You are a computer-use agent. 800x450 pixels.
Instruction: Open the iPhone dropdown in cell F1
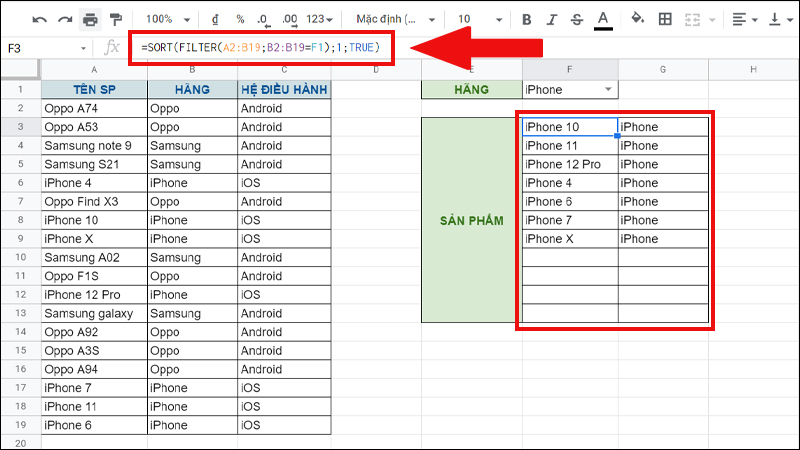coord(608,89)
